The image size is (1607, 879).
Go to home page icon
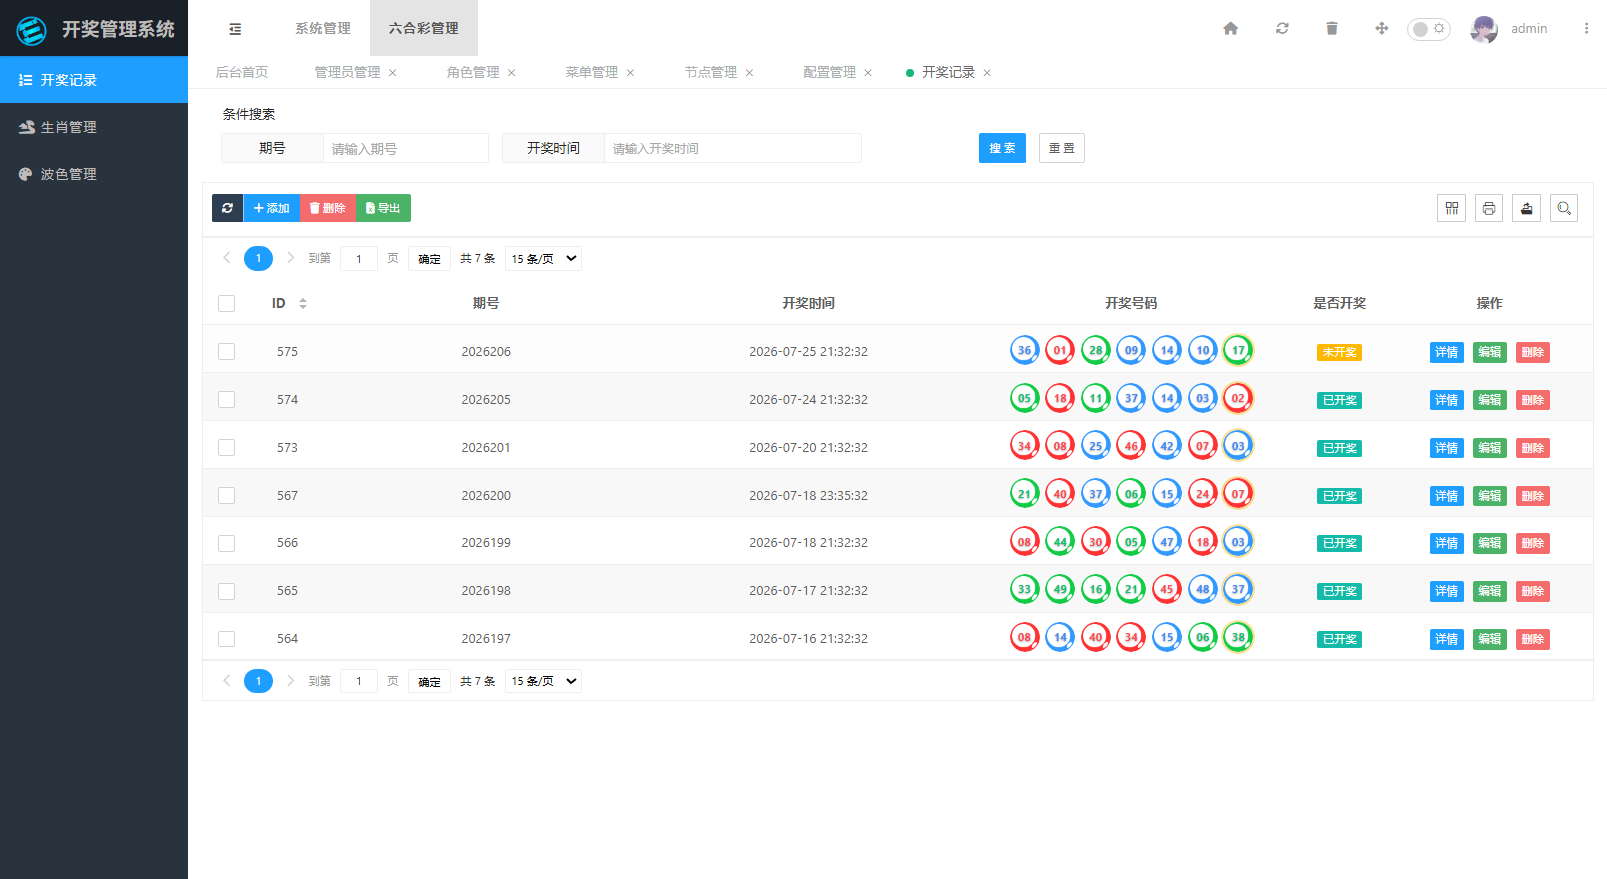[x=1231, y=28]
